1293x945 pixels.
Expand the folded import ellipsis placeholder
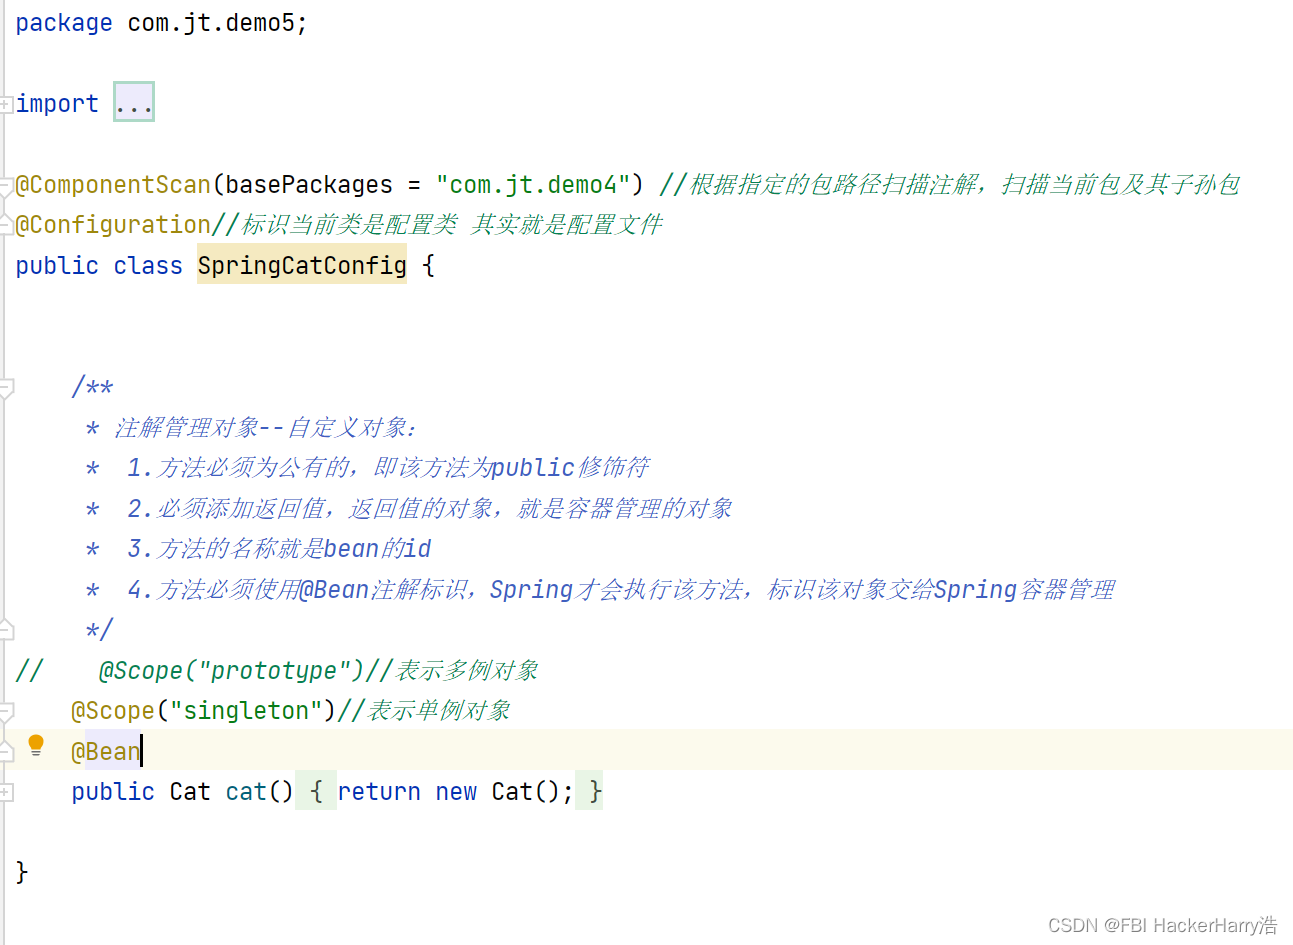(134, 102)
